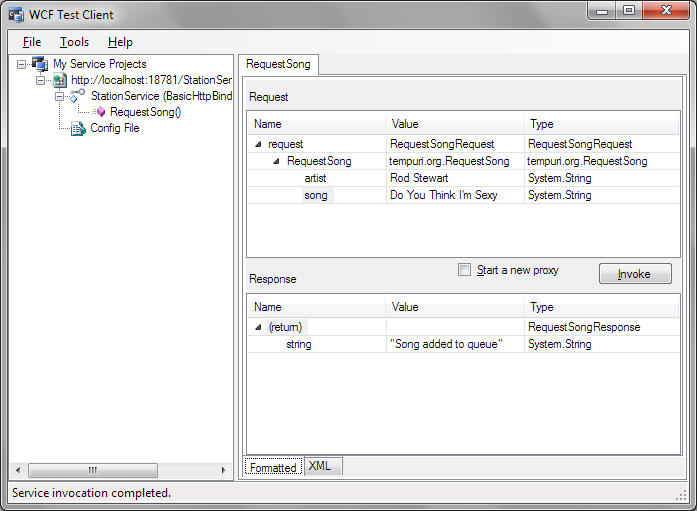697x511 pixels.
Task: Click the artist name cell
Action: pyautogui.click(x=315, y=178)
